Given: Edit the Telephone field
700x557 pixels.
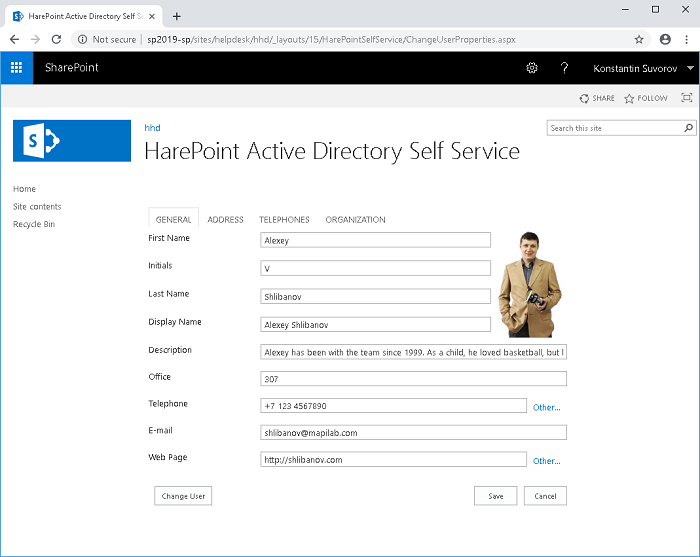Looking at the screenshot, I should 393,406.
